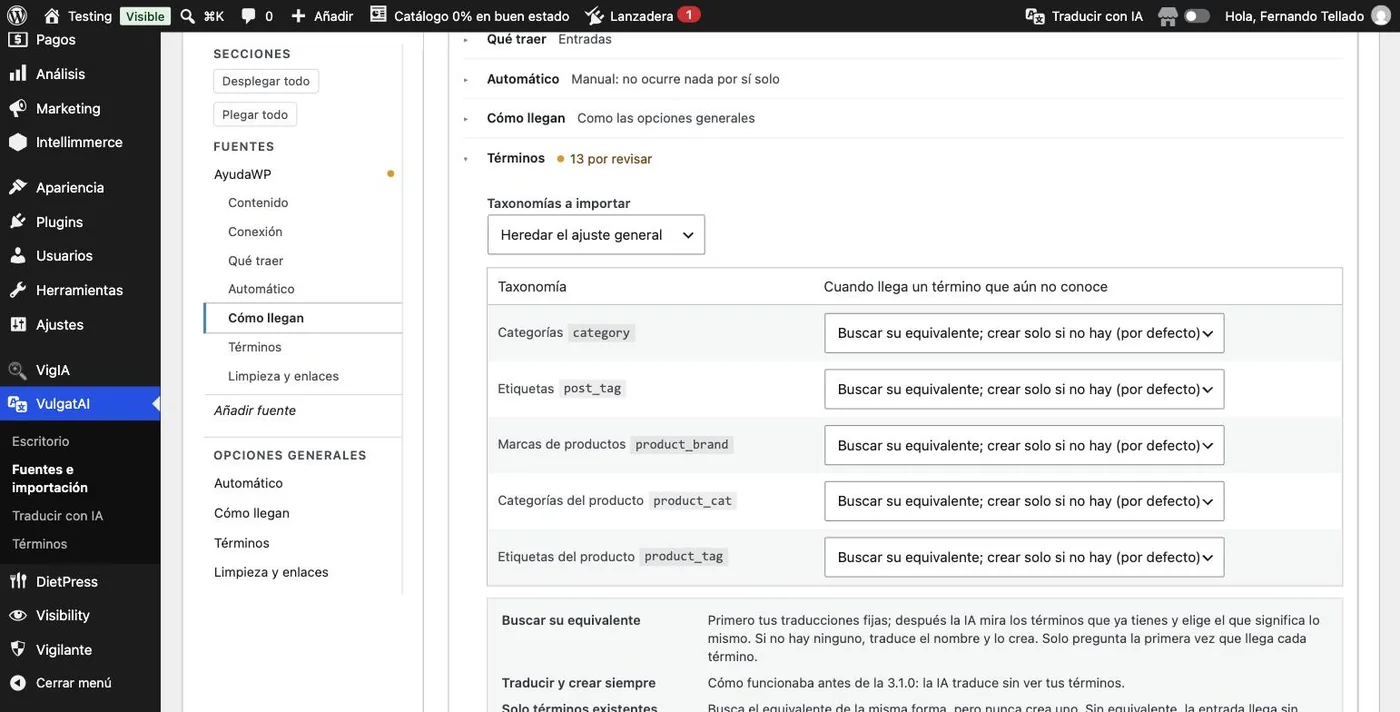The width and height of the screenshot is (1400, 712).
Task: Open the Ajustes settings icon
Action: (18, 324)
